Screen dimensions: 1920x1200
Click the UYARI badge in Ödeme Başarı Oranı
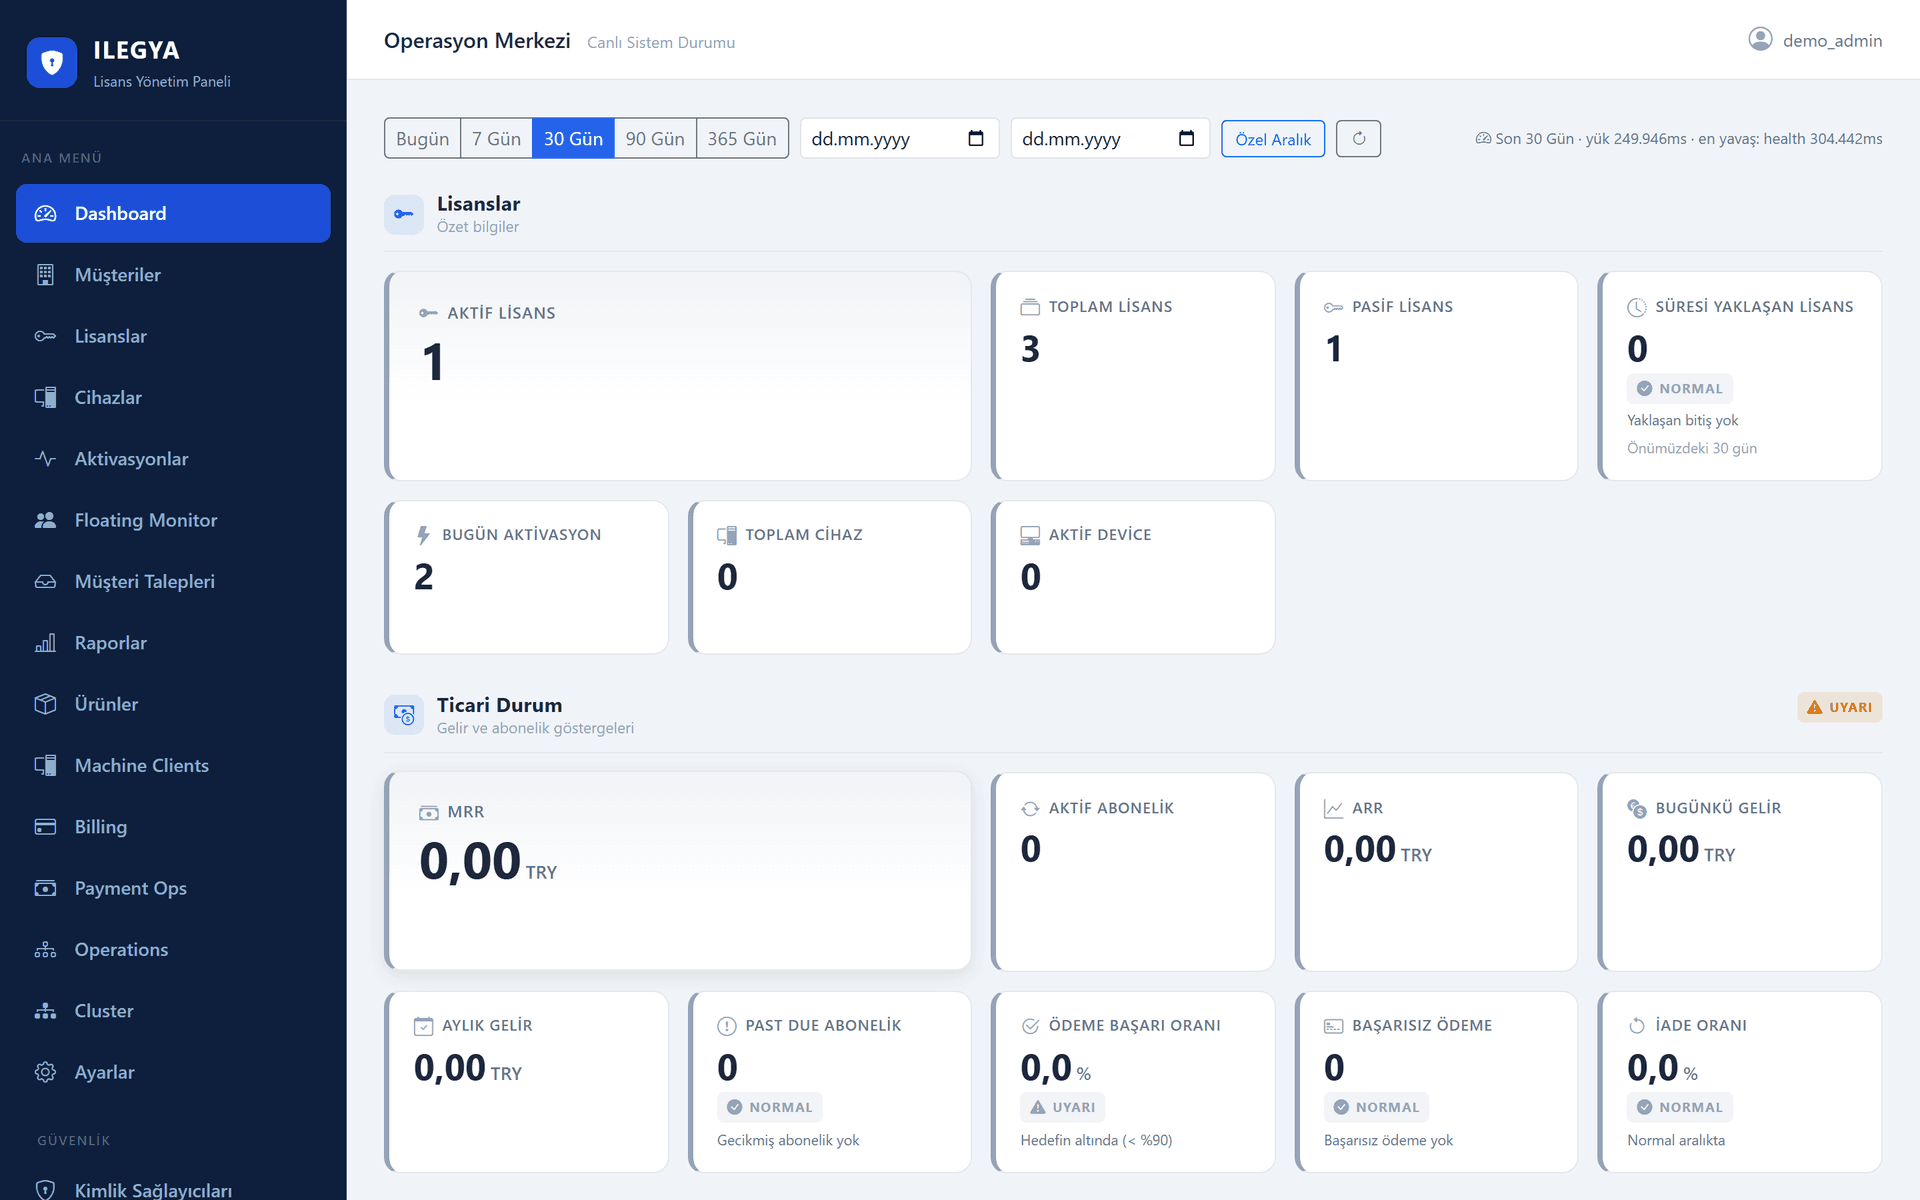(x=1063, y=1107)
